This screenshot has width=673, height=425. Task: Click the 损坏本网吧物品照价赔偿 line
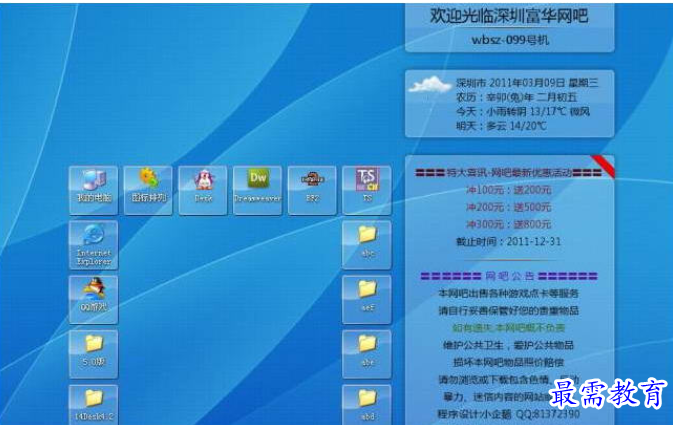[x=509, y=362]
